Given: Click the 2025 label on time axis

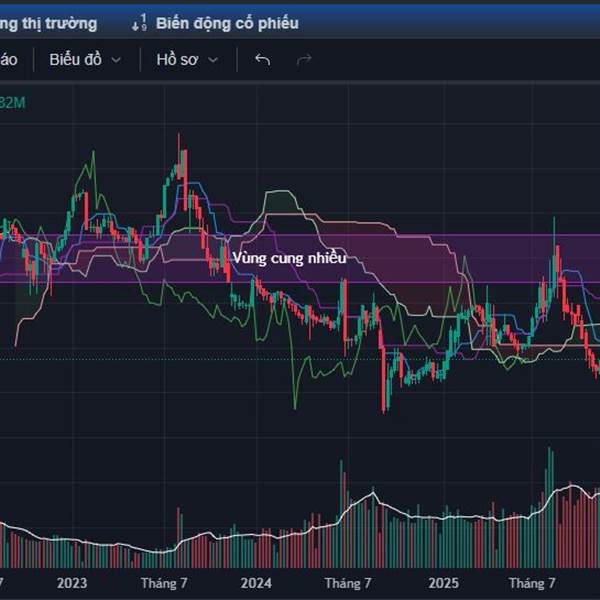Looking at the screenshot, I should point(443,582).
